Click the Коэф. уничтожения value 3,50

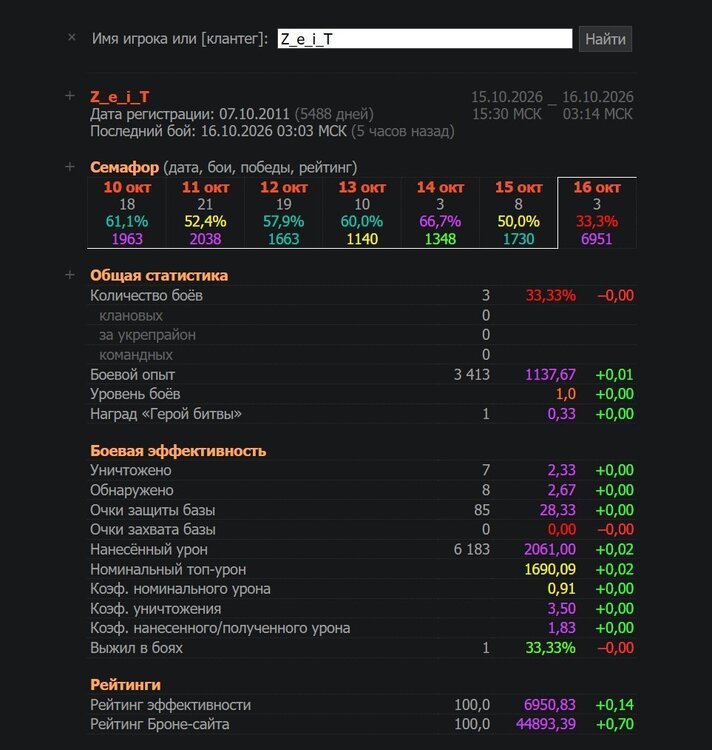click(561, 608)
